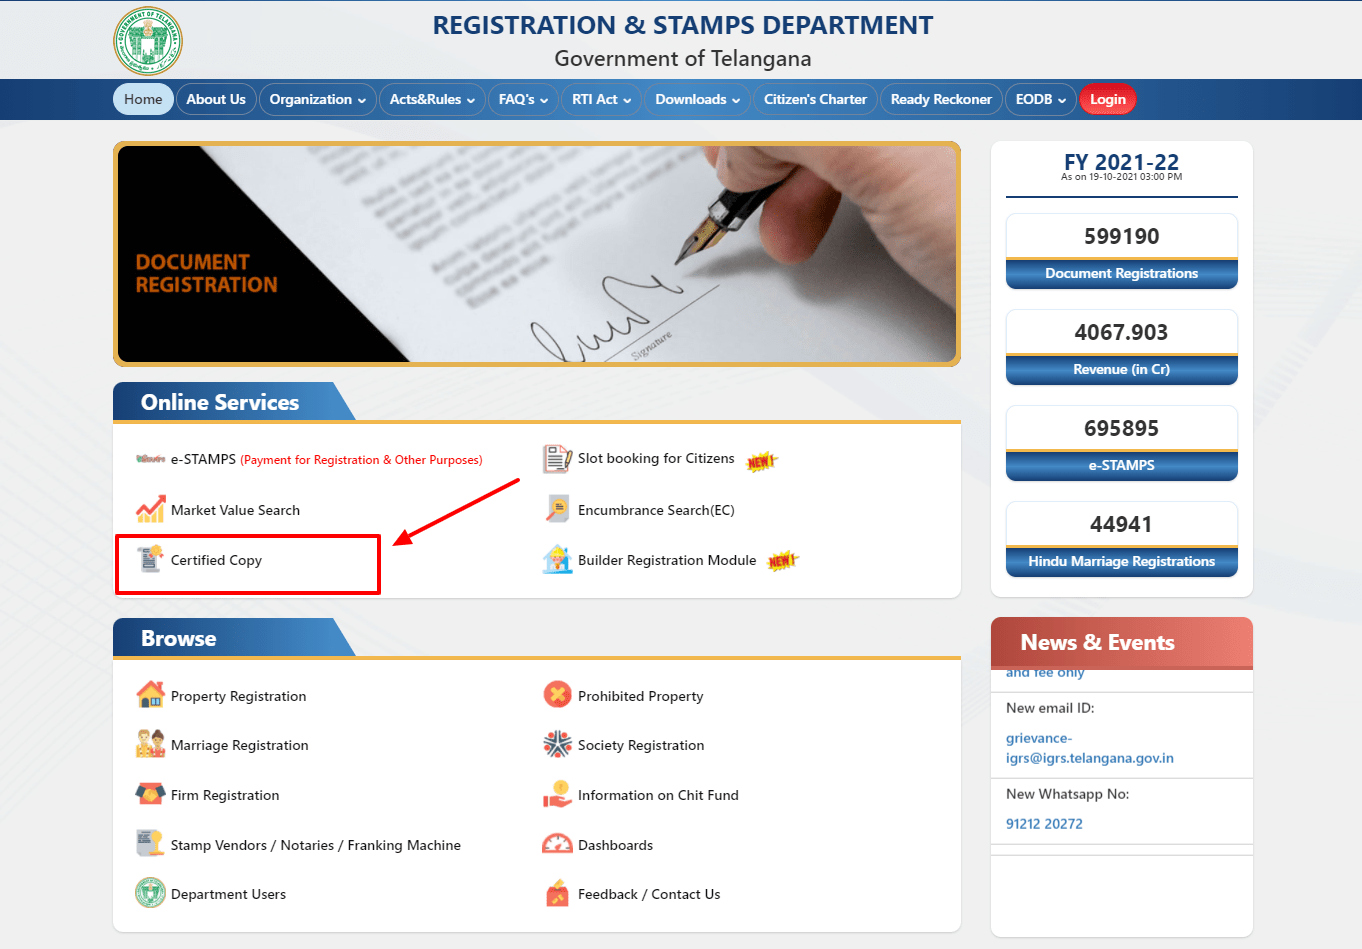Open Slot booking for Citizens link

coord(656,458)
